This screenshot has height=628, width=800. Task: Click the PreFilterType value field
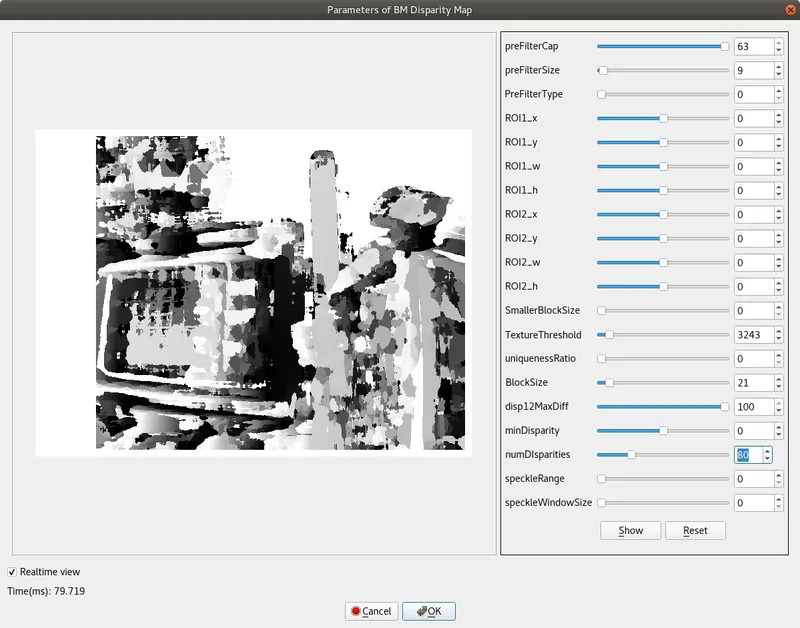754,94
